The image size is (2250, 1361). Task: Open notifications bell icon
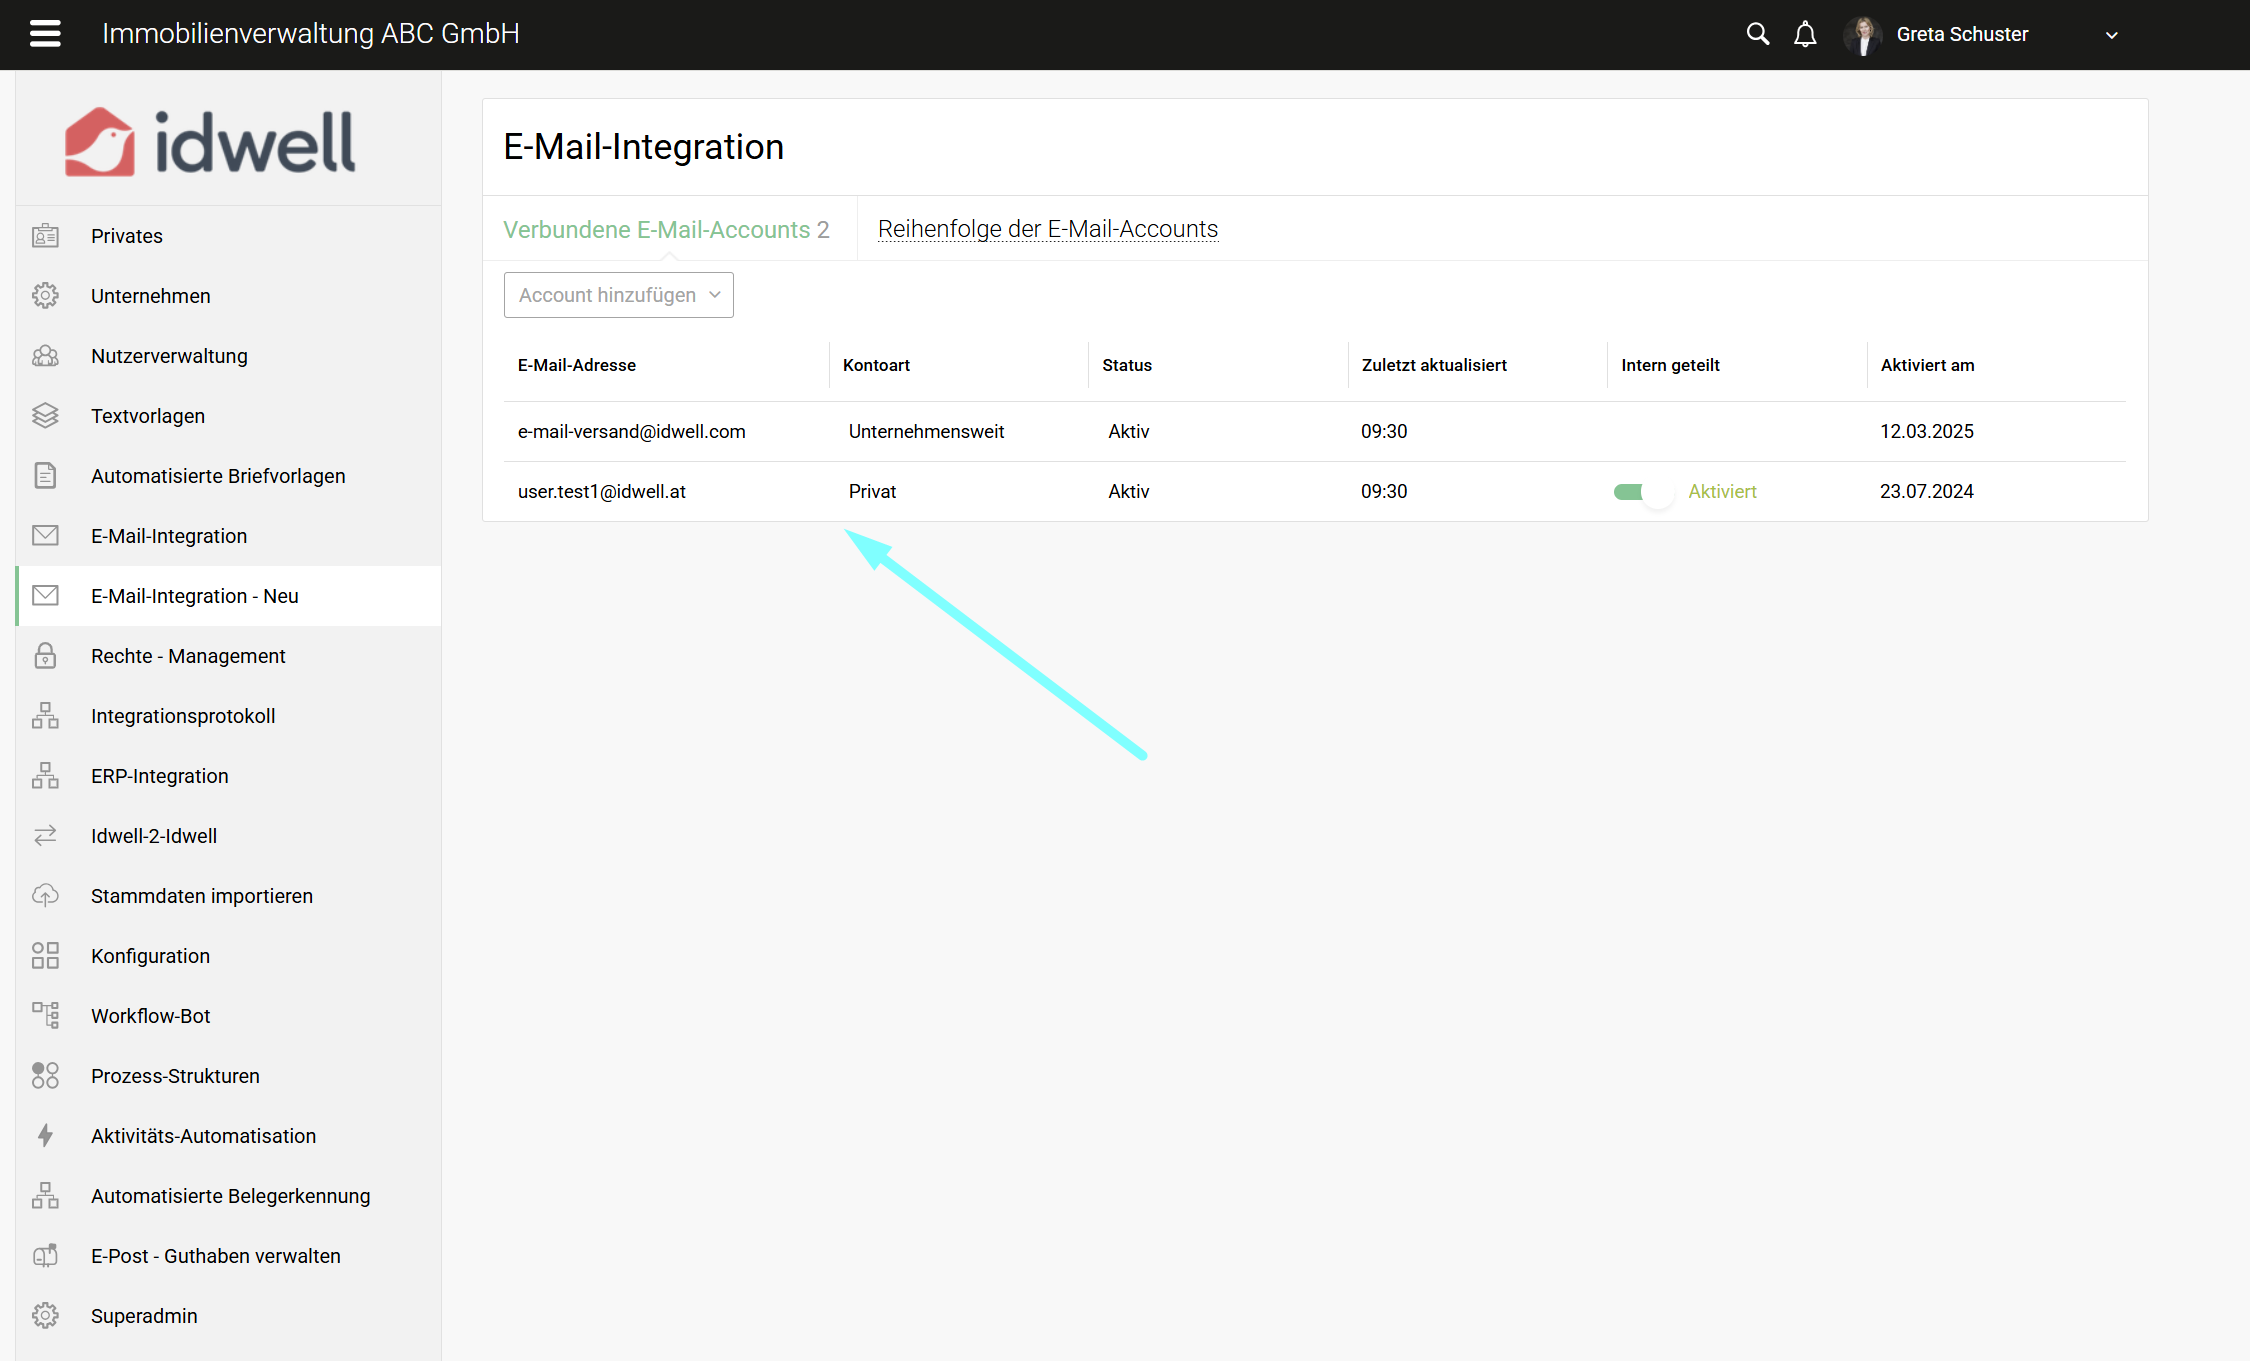point(1805,35)
